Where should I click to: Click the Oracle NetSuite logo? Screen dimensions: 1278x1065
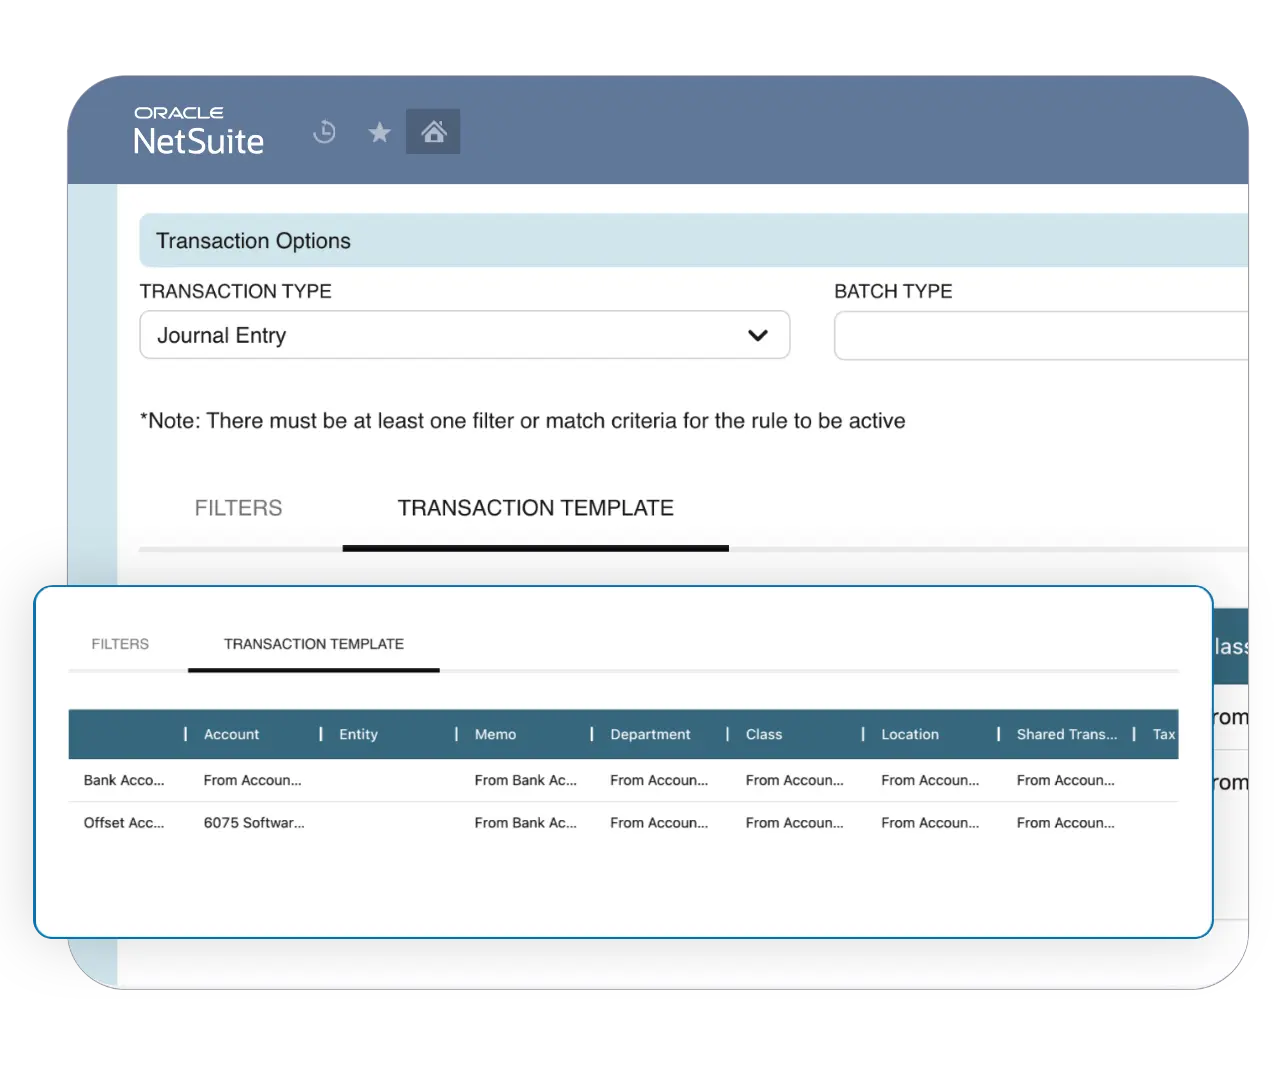pos(199,132)
